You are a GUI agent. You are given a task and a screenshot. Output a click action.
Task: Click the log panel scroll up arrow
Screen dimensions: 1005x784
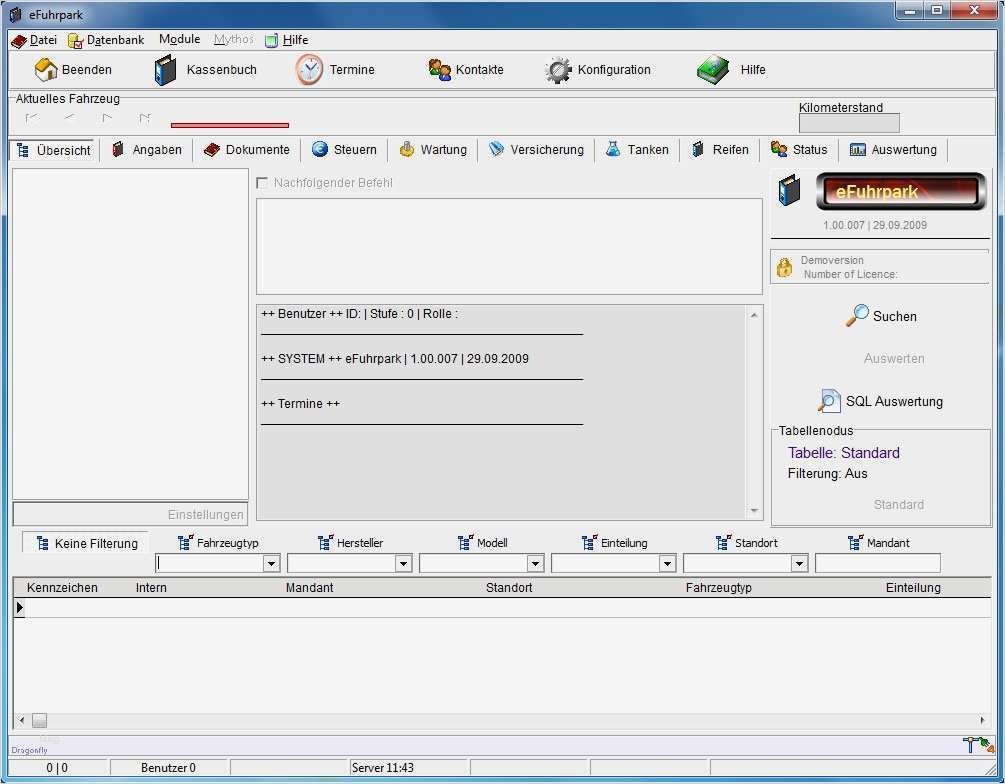tap(754, 315)
